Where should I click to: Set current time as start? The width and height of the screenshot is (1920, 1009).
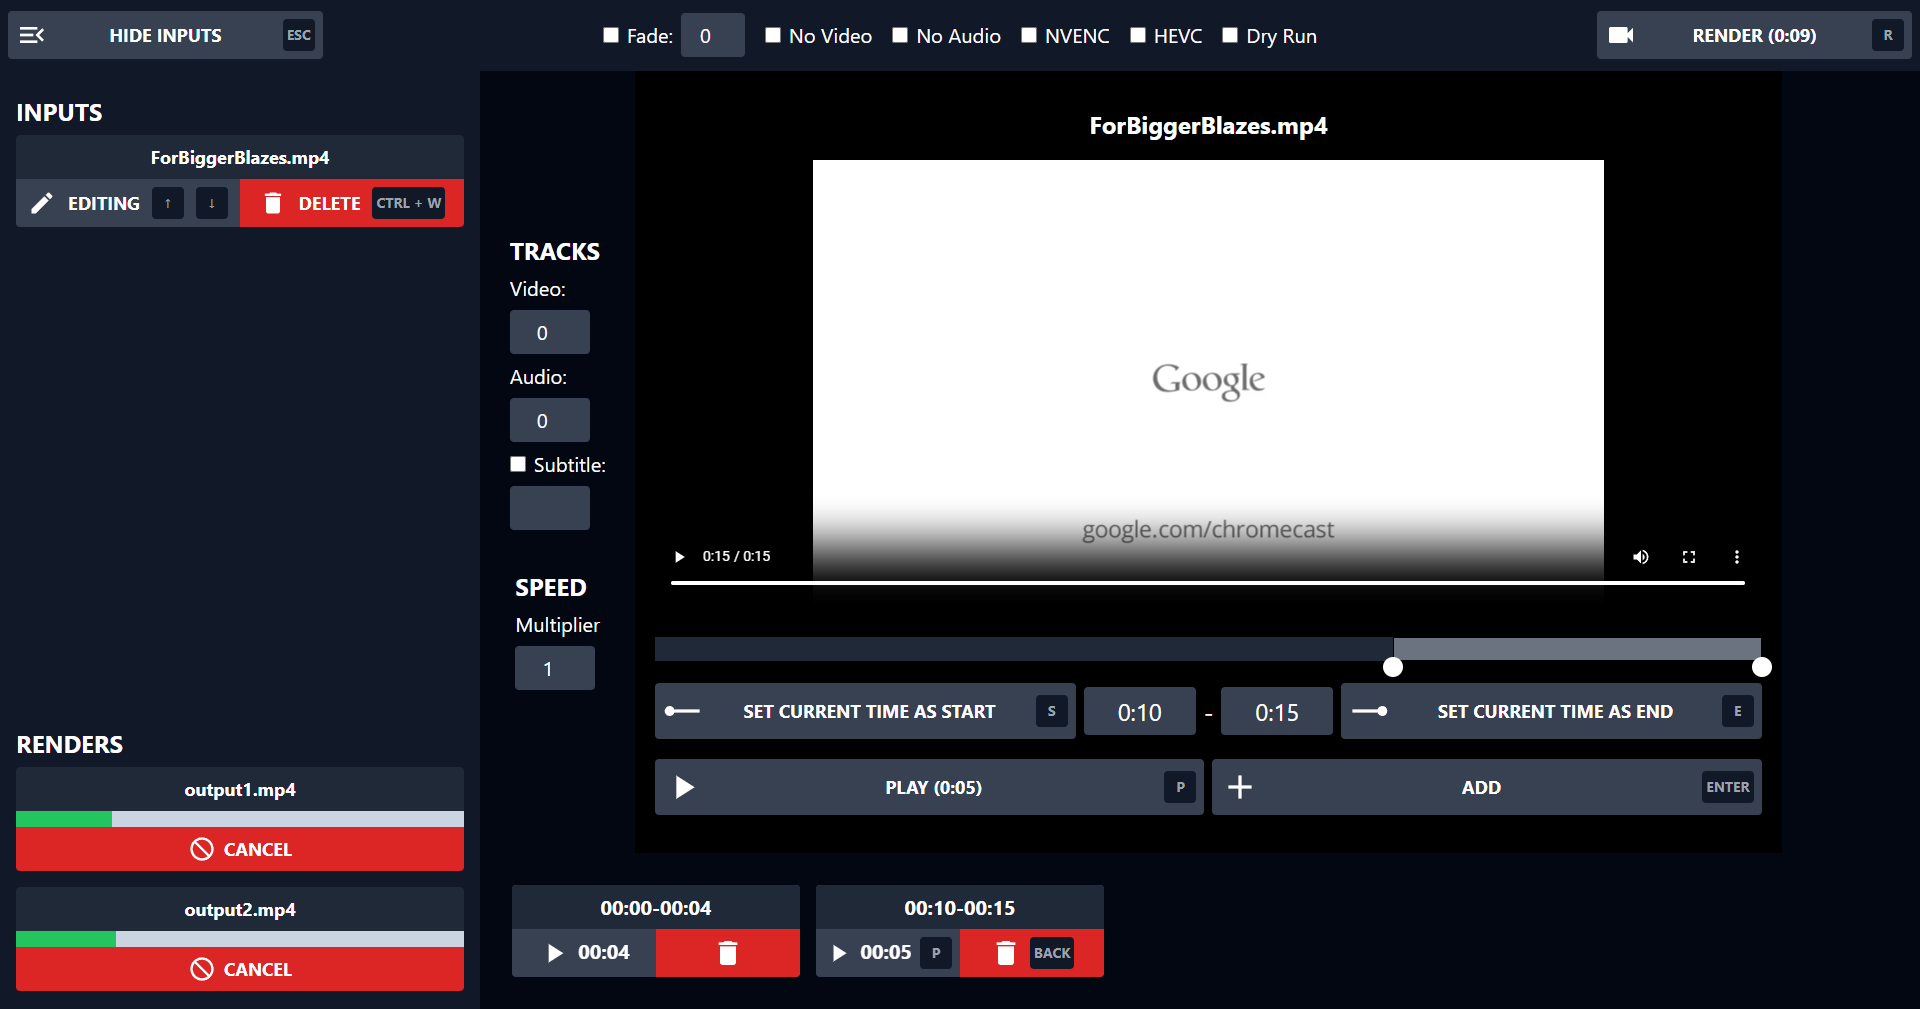tap(865, 711)
